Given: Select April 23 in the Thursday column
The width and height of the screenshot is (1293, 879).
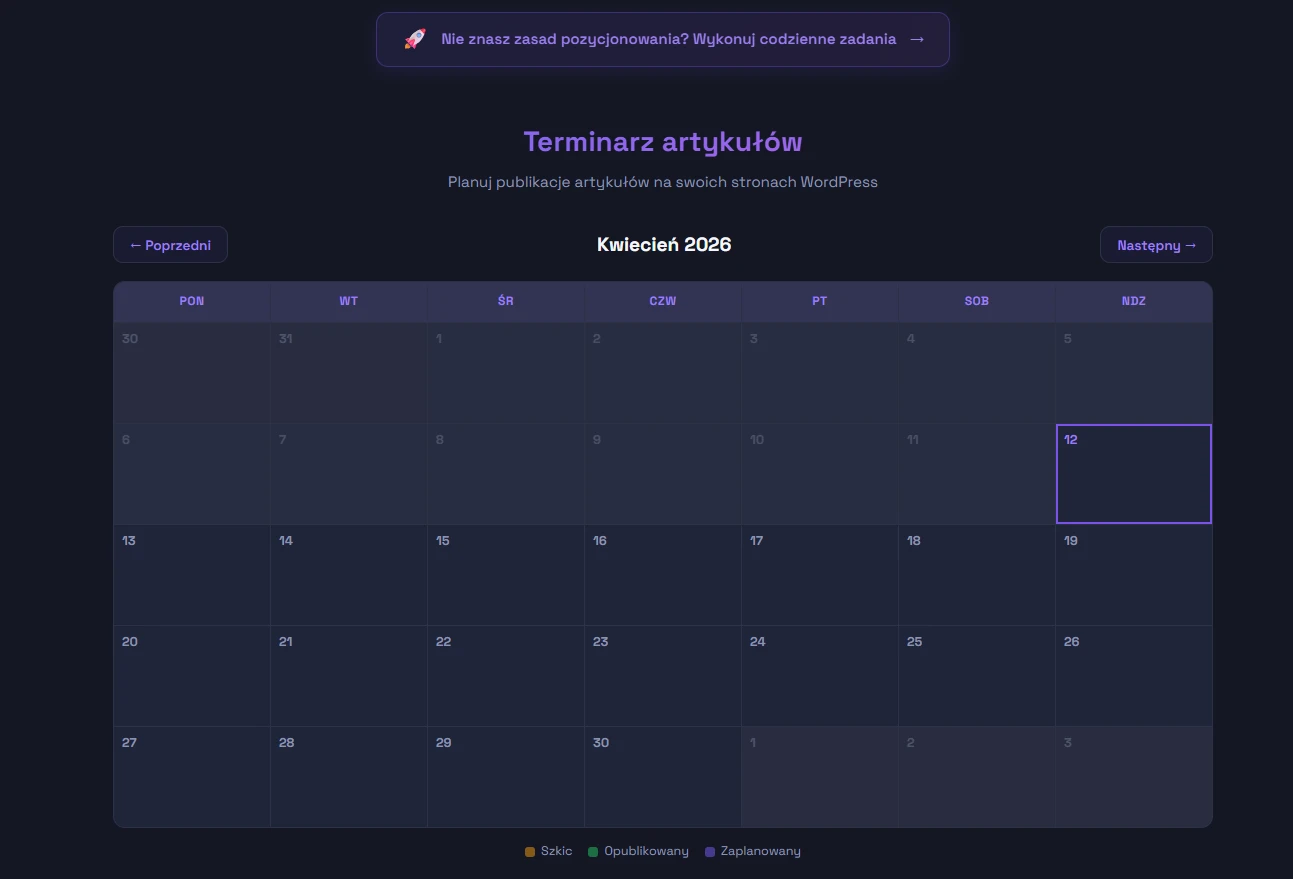Looking at the screenshot, I should pyautogui.click(x=662, y=676).
